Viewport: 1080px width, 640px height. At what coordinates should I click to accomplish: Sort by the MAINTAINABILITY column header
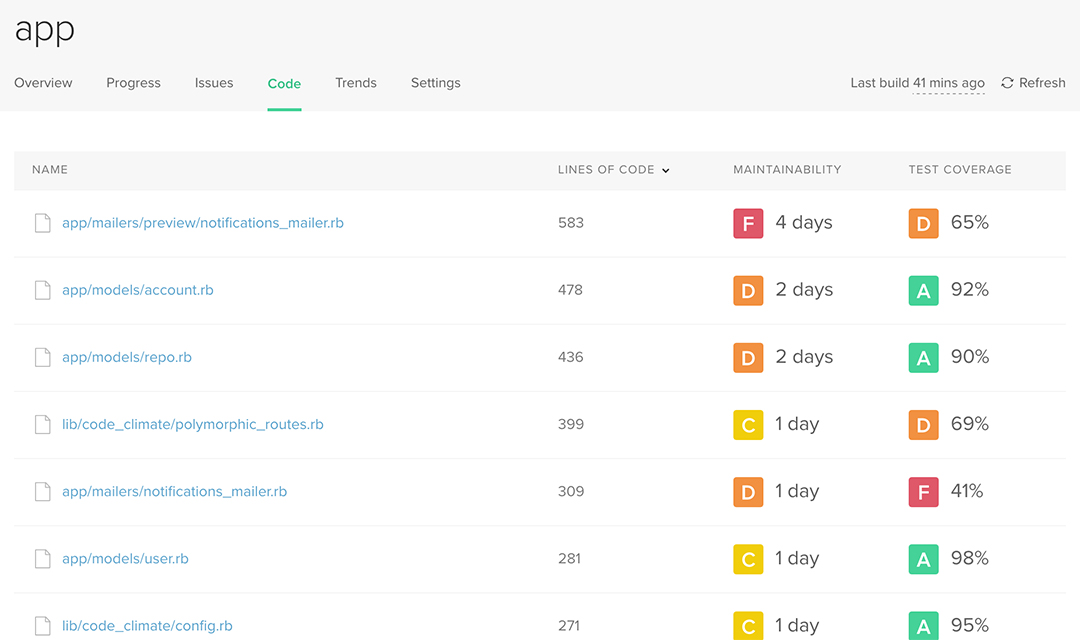(x=787, y=169)
